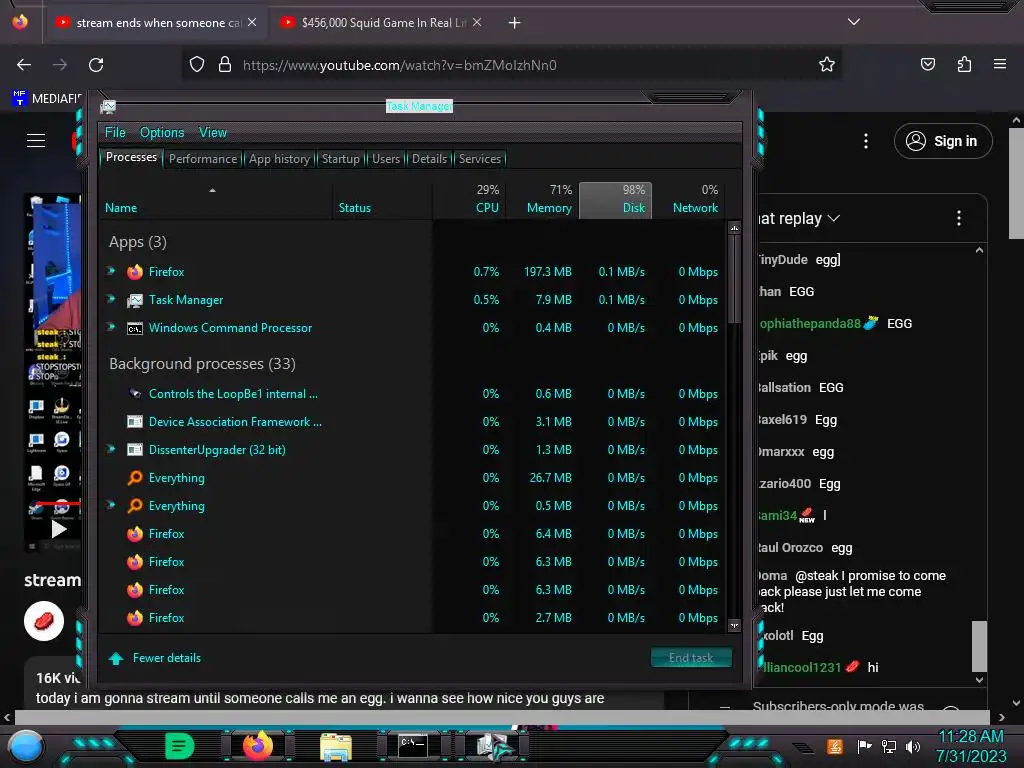Click the Firefox 2.7 MB process icon
Screen dimensions: 1024x768
(x=135, y=618)
